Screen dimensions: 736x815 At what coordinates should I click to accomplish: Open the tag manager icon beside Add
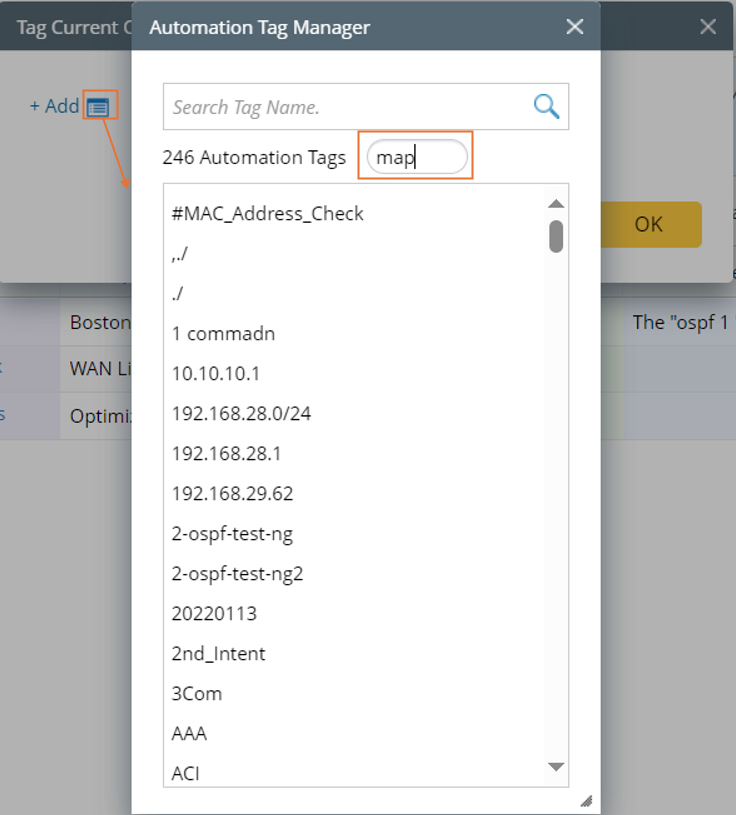pyautogui.click(x=98, y=106)
